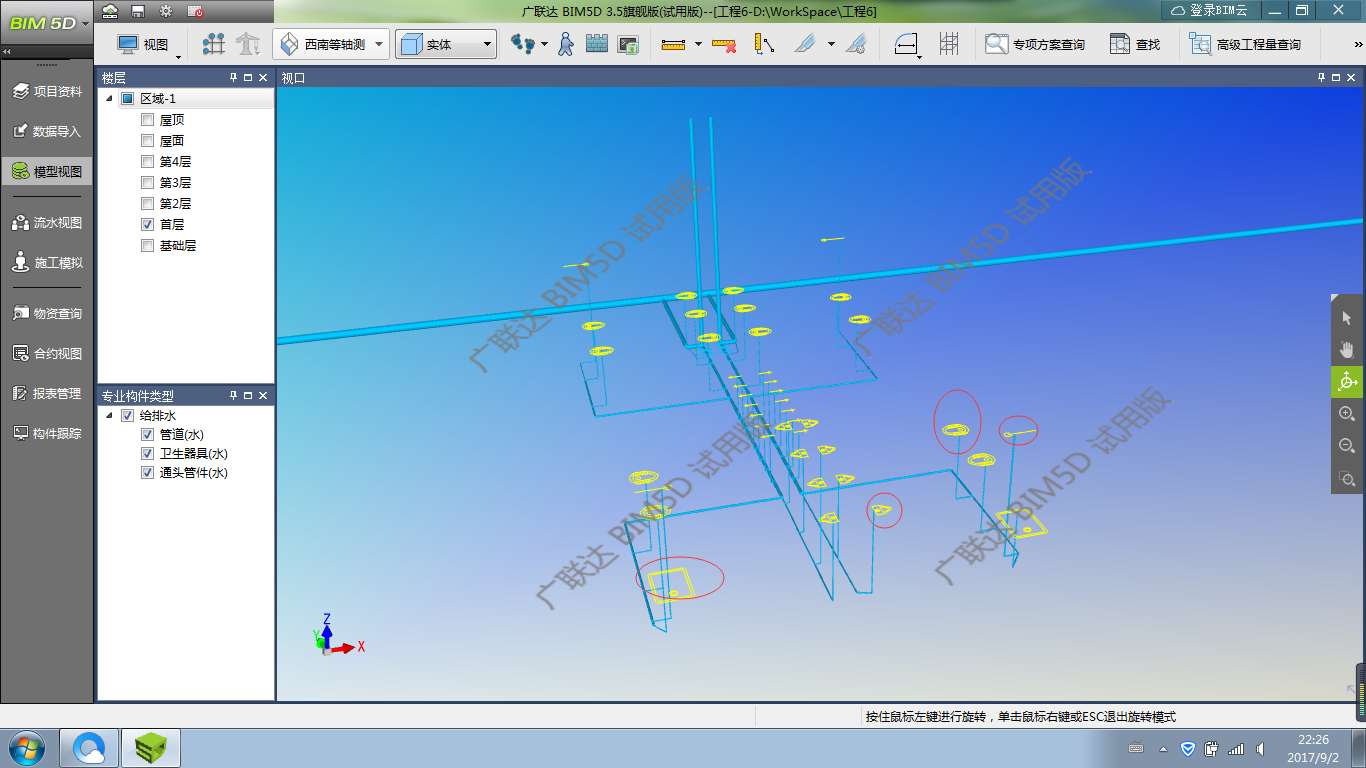1366x768 pixels.
Task: Open the 西南等轴测 view direction dropdown
Action: 379,44
